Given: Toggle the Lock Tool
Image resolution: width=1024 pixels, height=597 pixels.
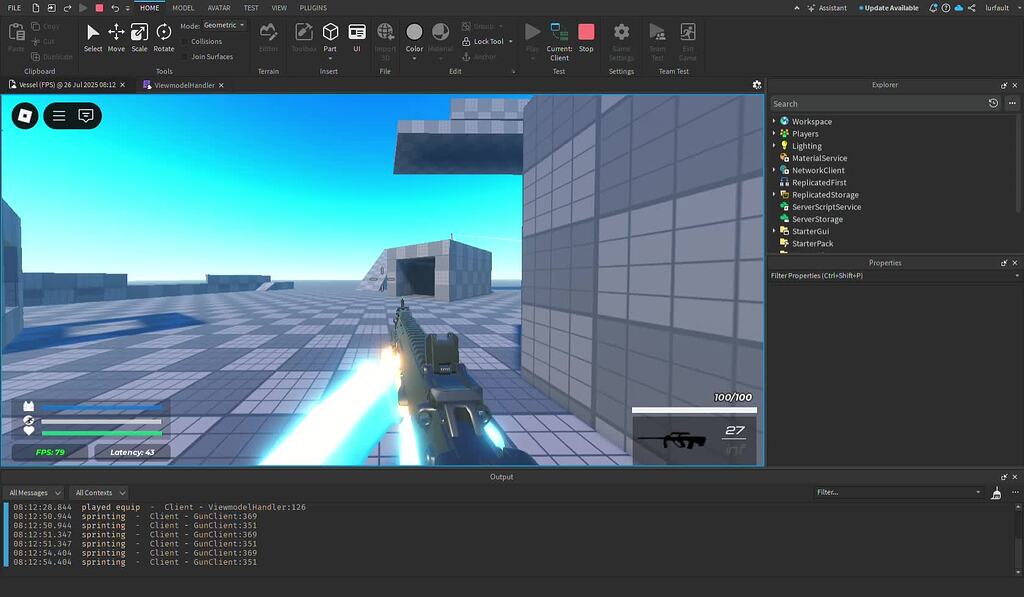Looking at the screenshot, I should (x=486, y=41).
